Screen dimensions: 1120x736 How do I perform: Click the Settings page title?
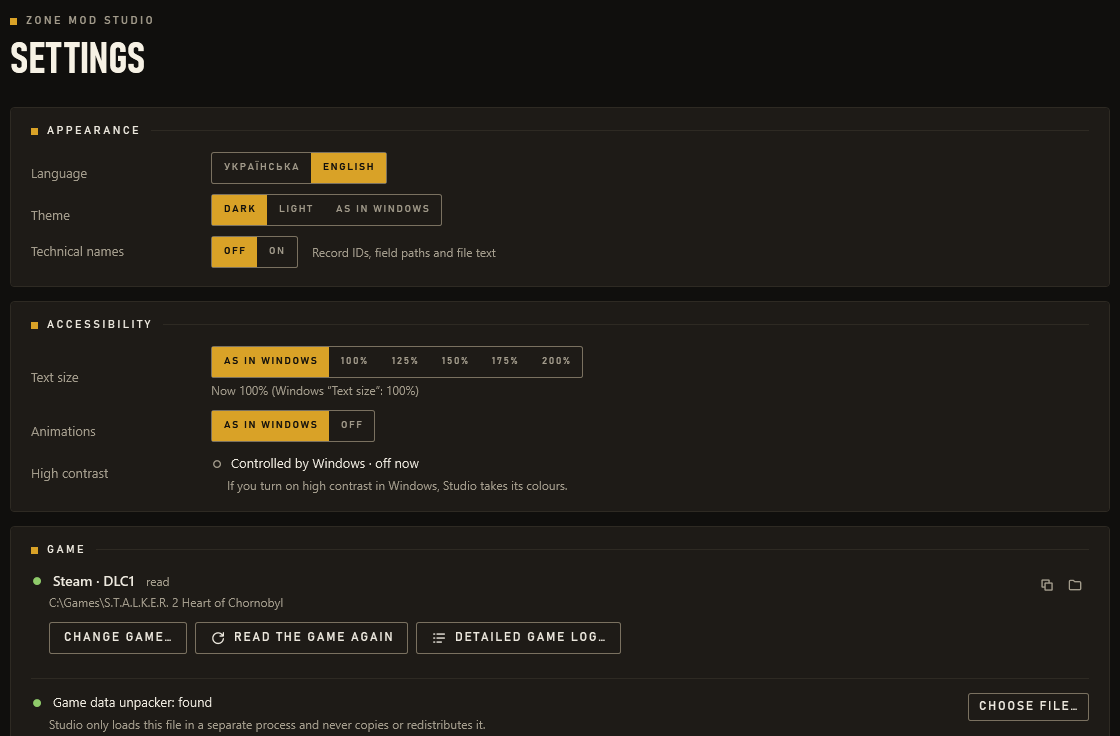[x=78, y=58]
